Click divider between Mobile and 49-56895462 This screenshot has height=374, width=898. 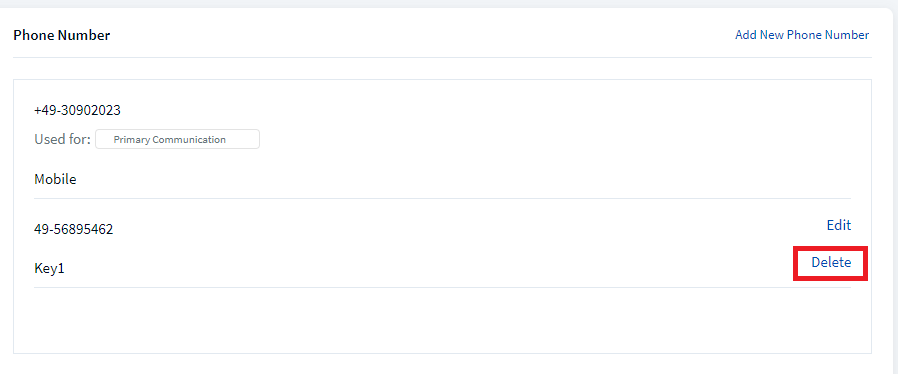442,199
